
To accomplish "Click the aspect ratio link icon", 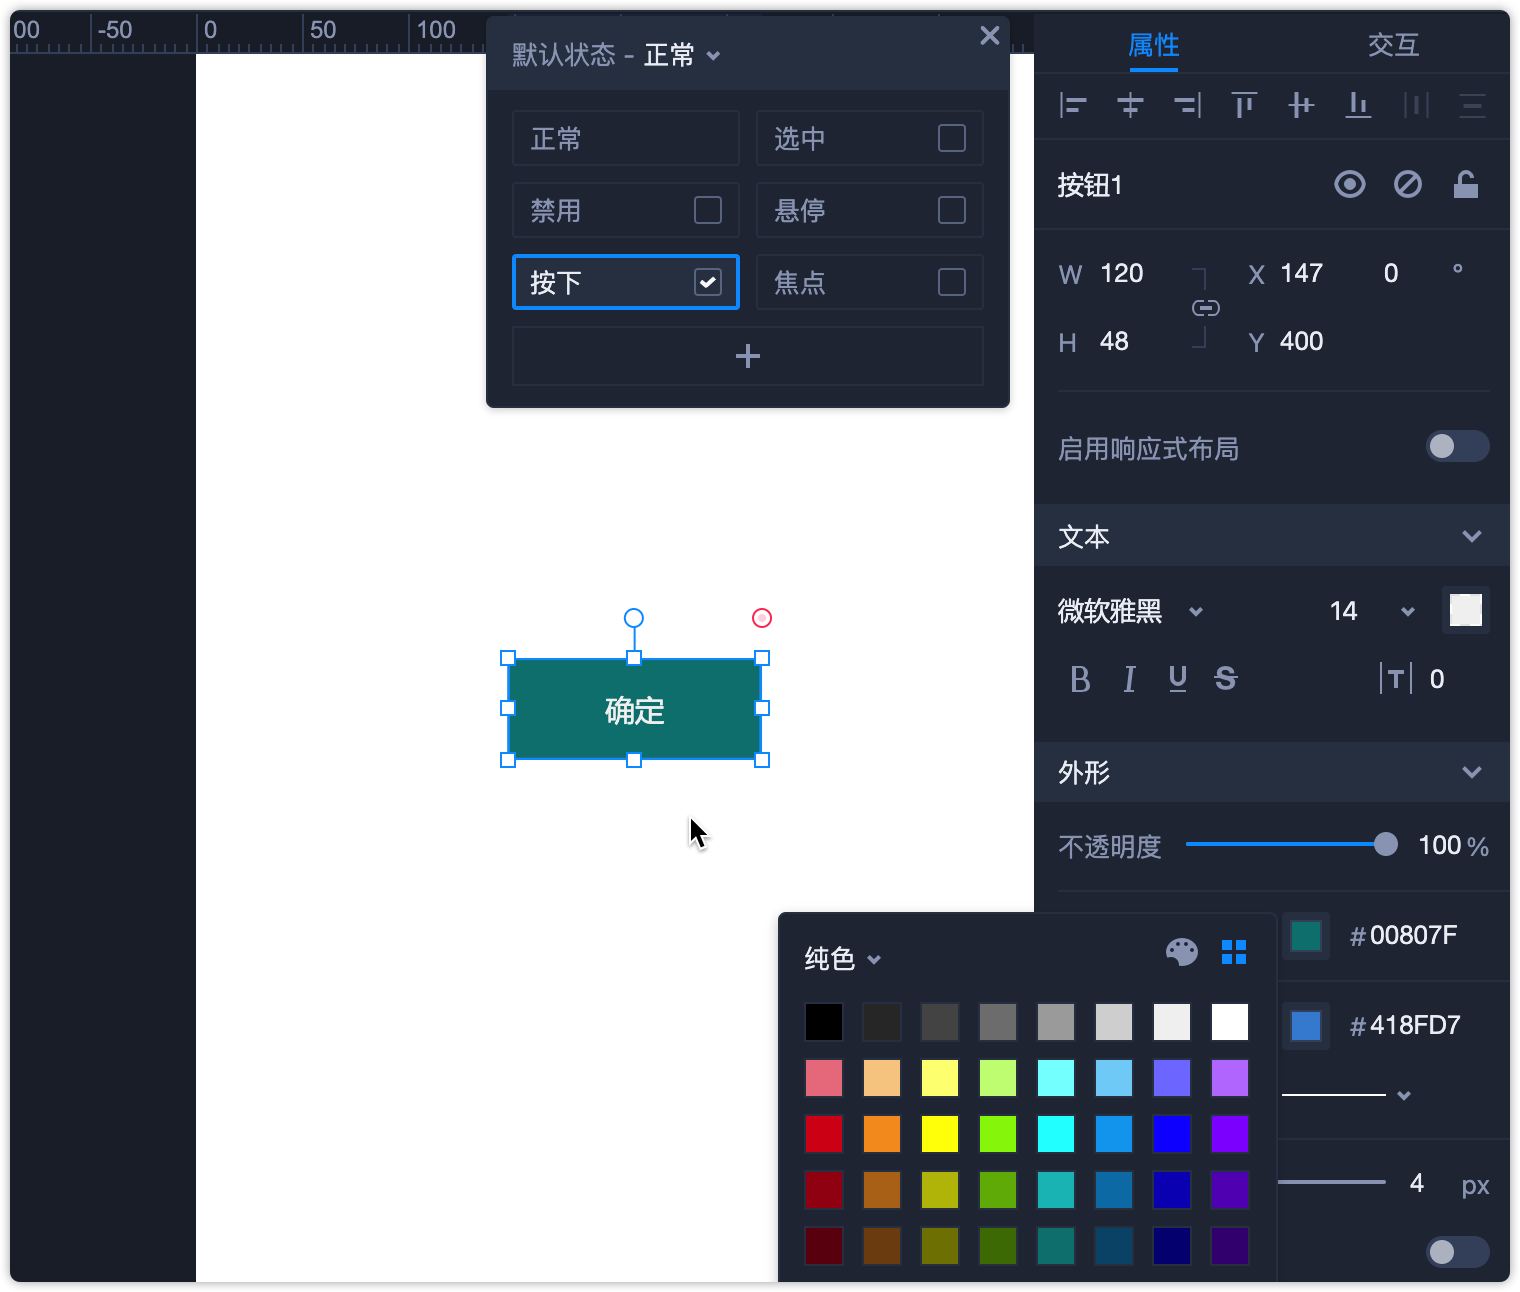I will pos(1205,308).
